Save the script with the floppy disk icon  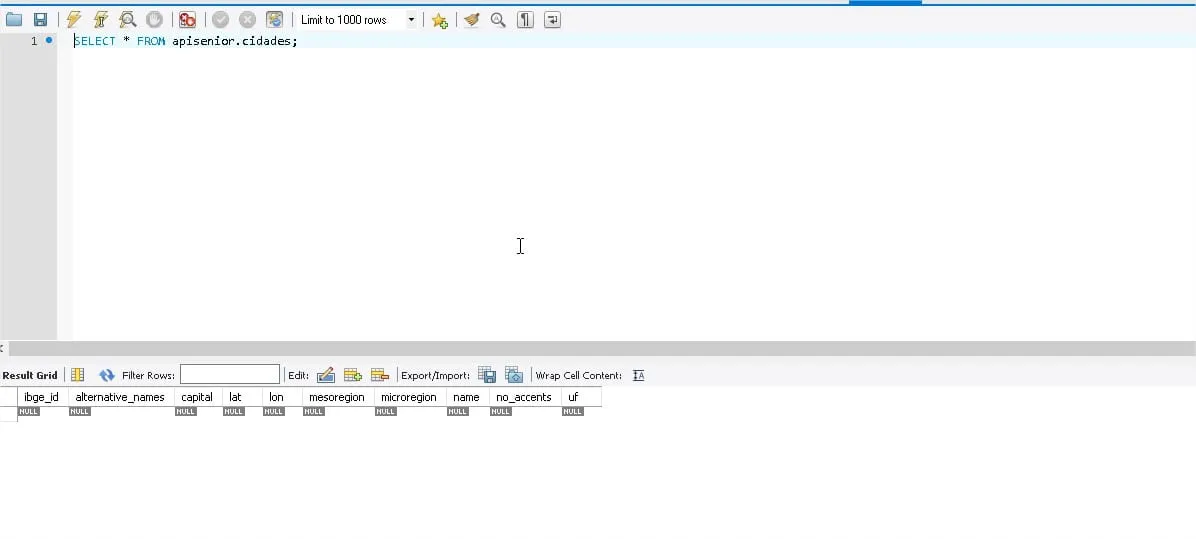pos(40,20)
